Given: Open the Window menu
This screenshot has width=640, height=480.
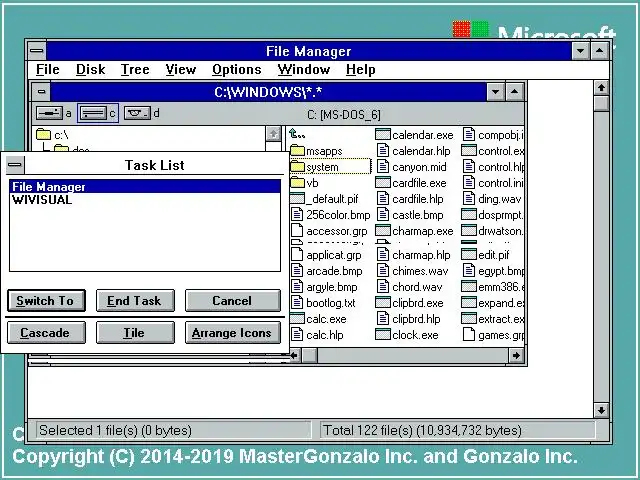Looking at the screenshot, I should tap(304, 69).
